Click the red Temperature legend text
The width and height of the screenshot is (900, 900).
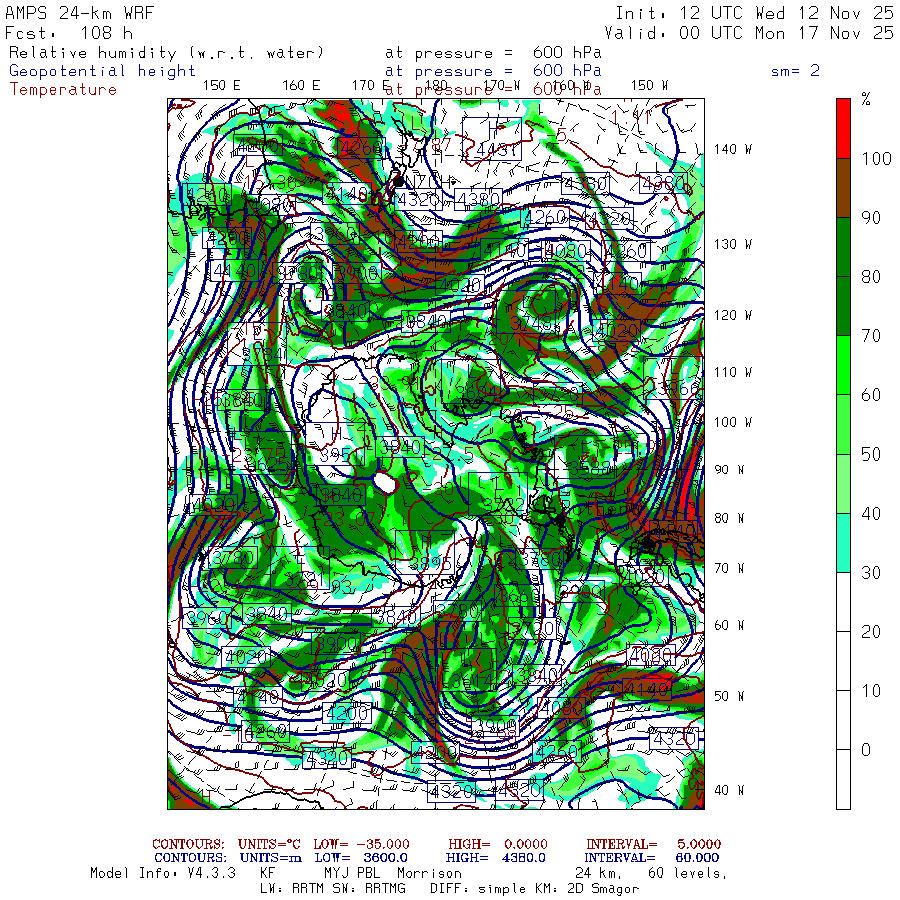pos(63,90)
